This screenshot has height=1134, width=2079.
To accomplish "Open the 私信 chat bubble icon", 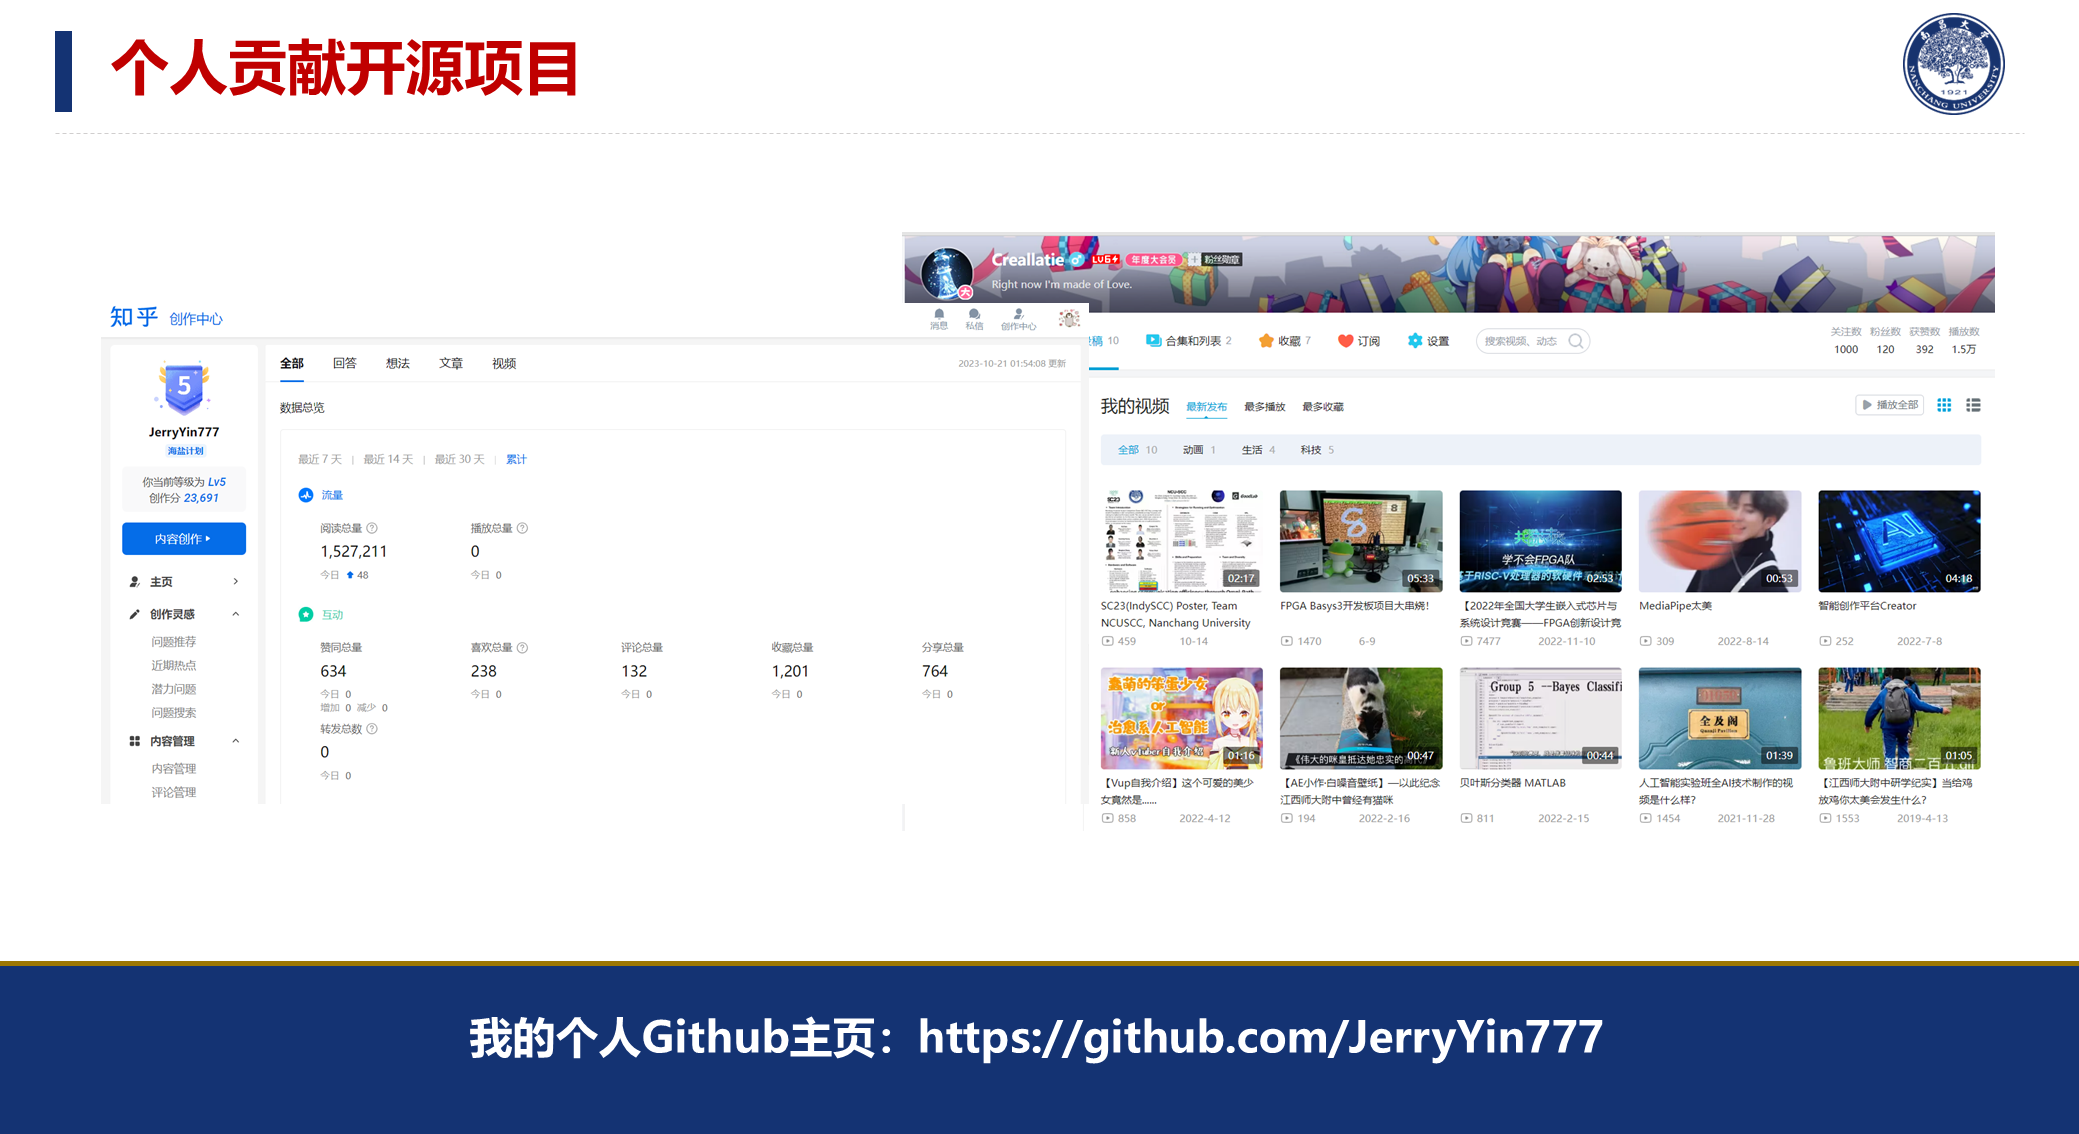I will pos(974,314).
